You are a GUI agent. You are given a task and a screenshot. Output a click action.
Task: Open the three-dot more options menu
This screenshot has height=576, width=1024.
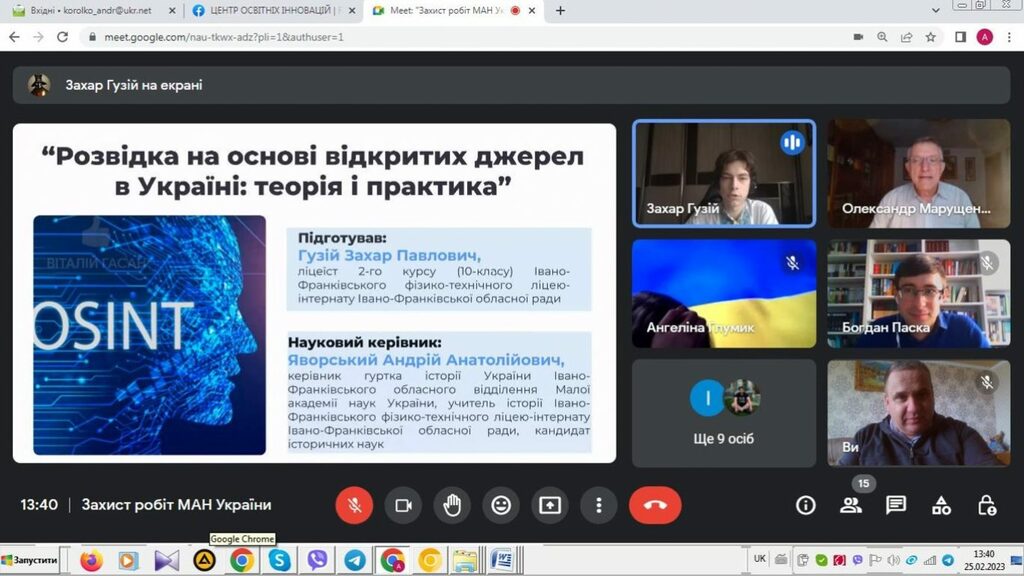pyautogui.click(x=598, y=505)
